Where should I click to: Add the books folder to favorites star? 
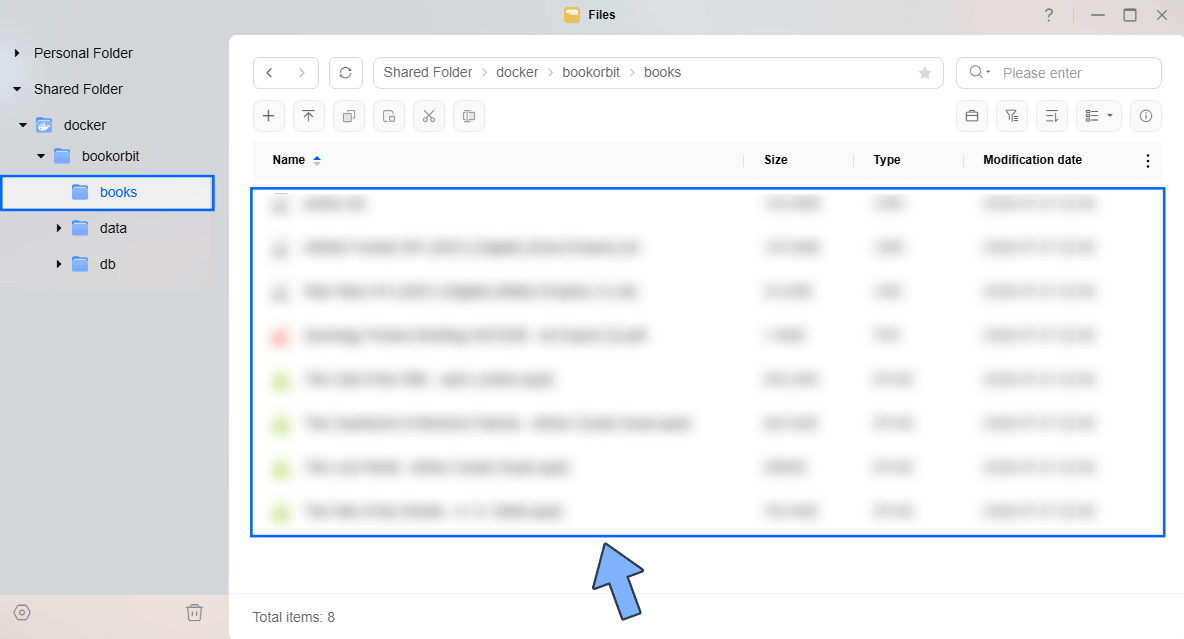click(924, 73)
